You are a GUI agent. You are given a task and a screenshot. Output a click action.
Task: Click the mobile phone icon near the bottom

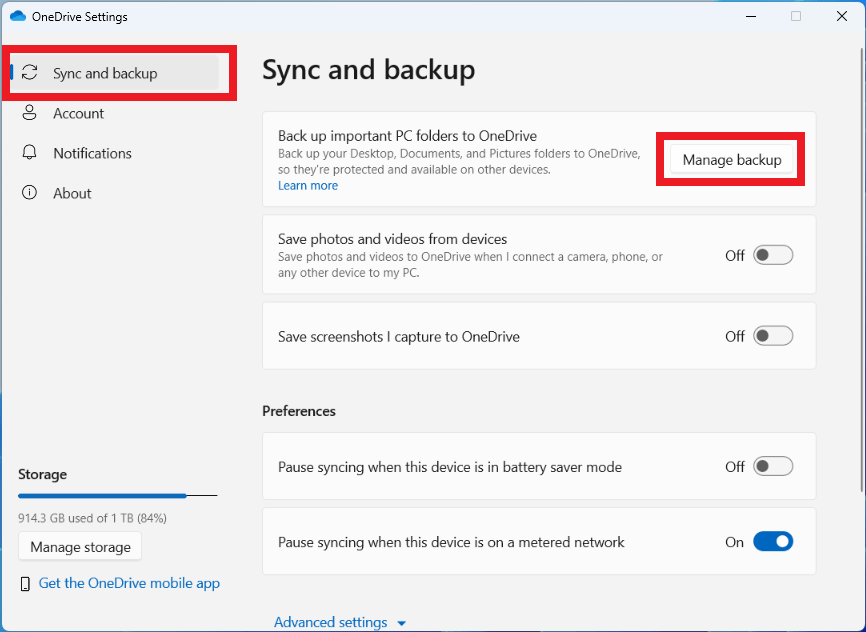point(27,583)
